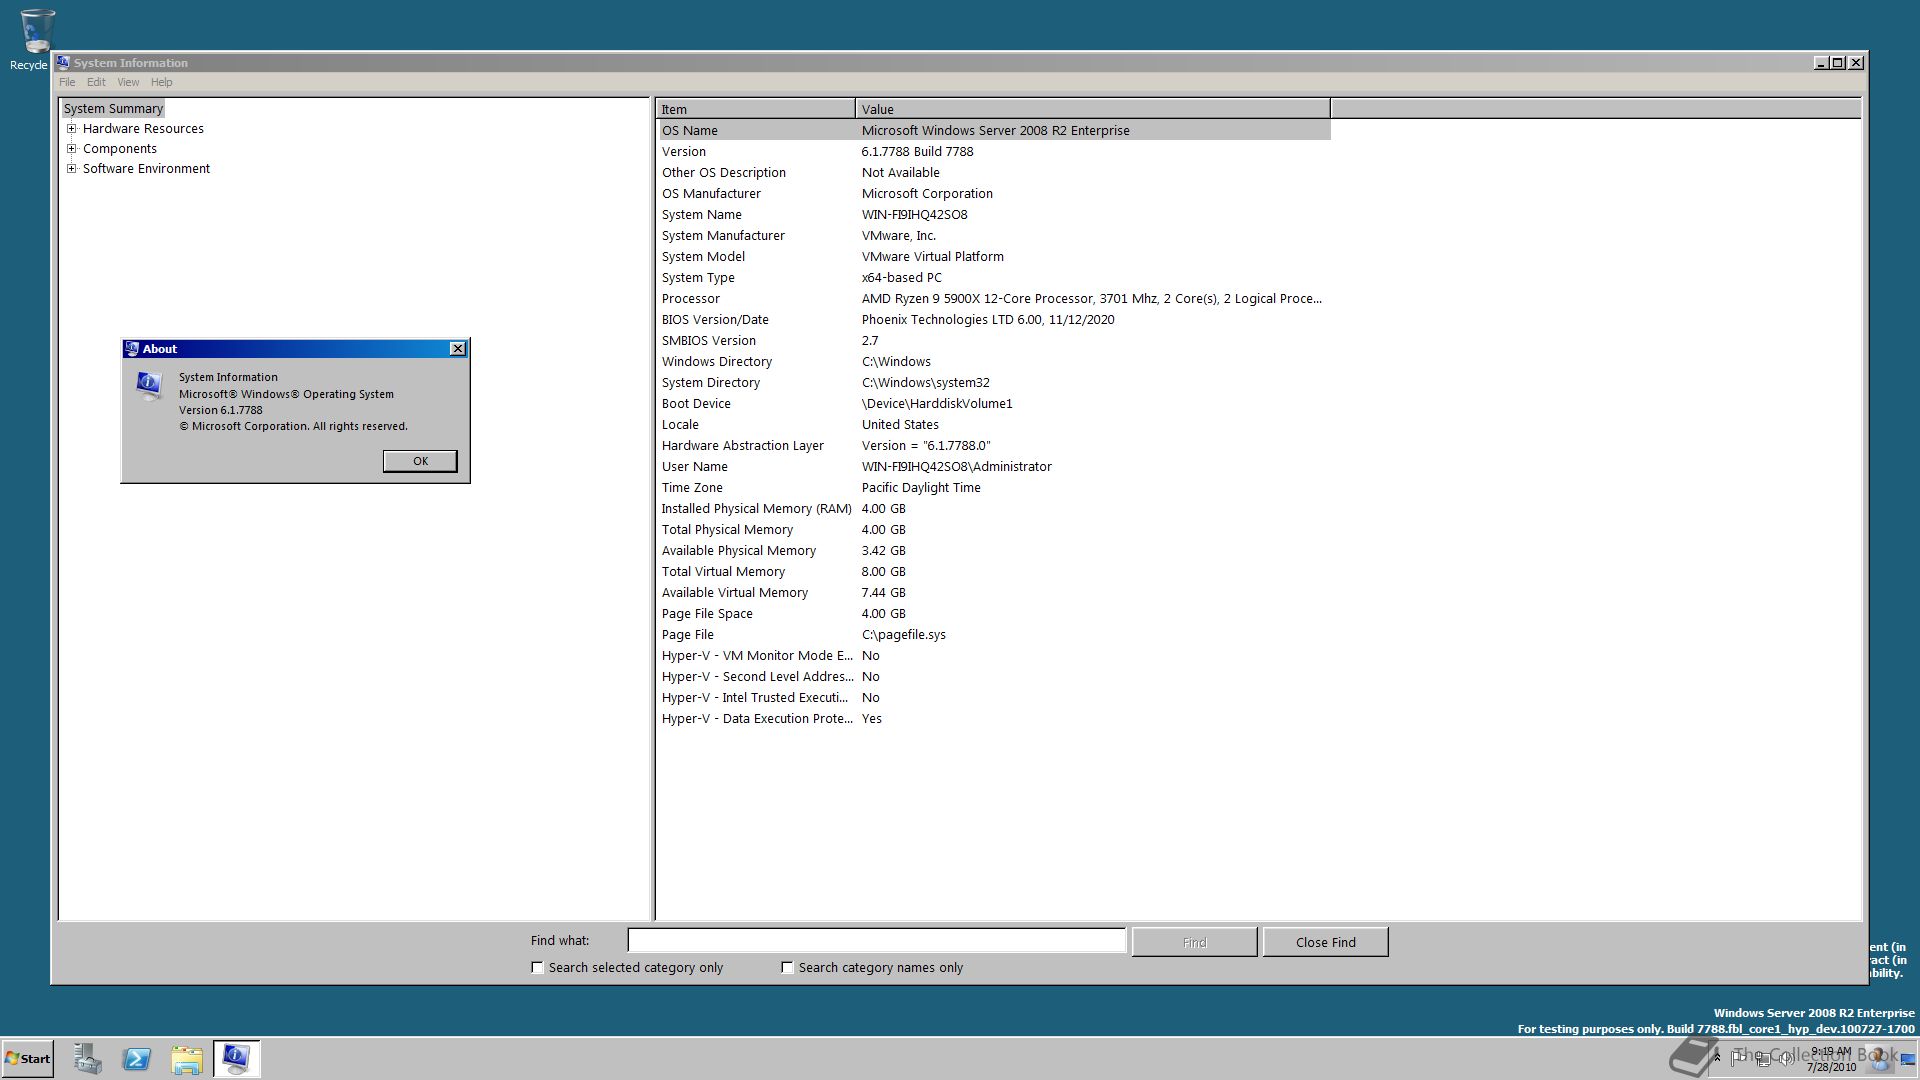This screenshot has height=1080, width=1920.
Task: Expand the Hardware Resources node
Action: click(72, 129)
